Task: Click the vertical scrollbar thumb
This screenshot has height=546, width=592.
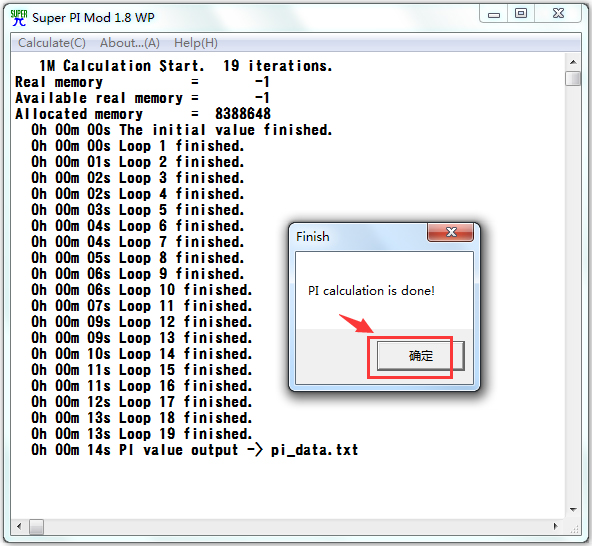Action: point(573,79)
